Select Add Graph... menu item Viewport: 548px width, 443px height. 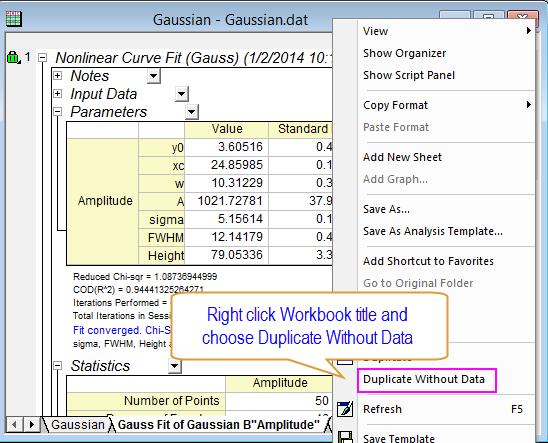click(446, 179)
